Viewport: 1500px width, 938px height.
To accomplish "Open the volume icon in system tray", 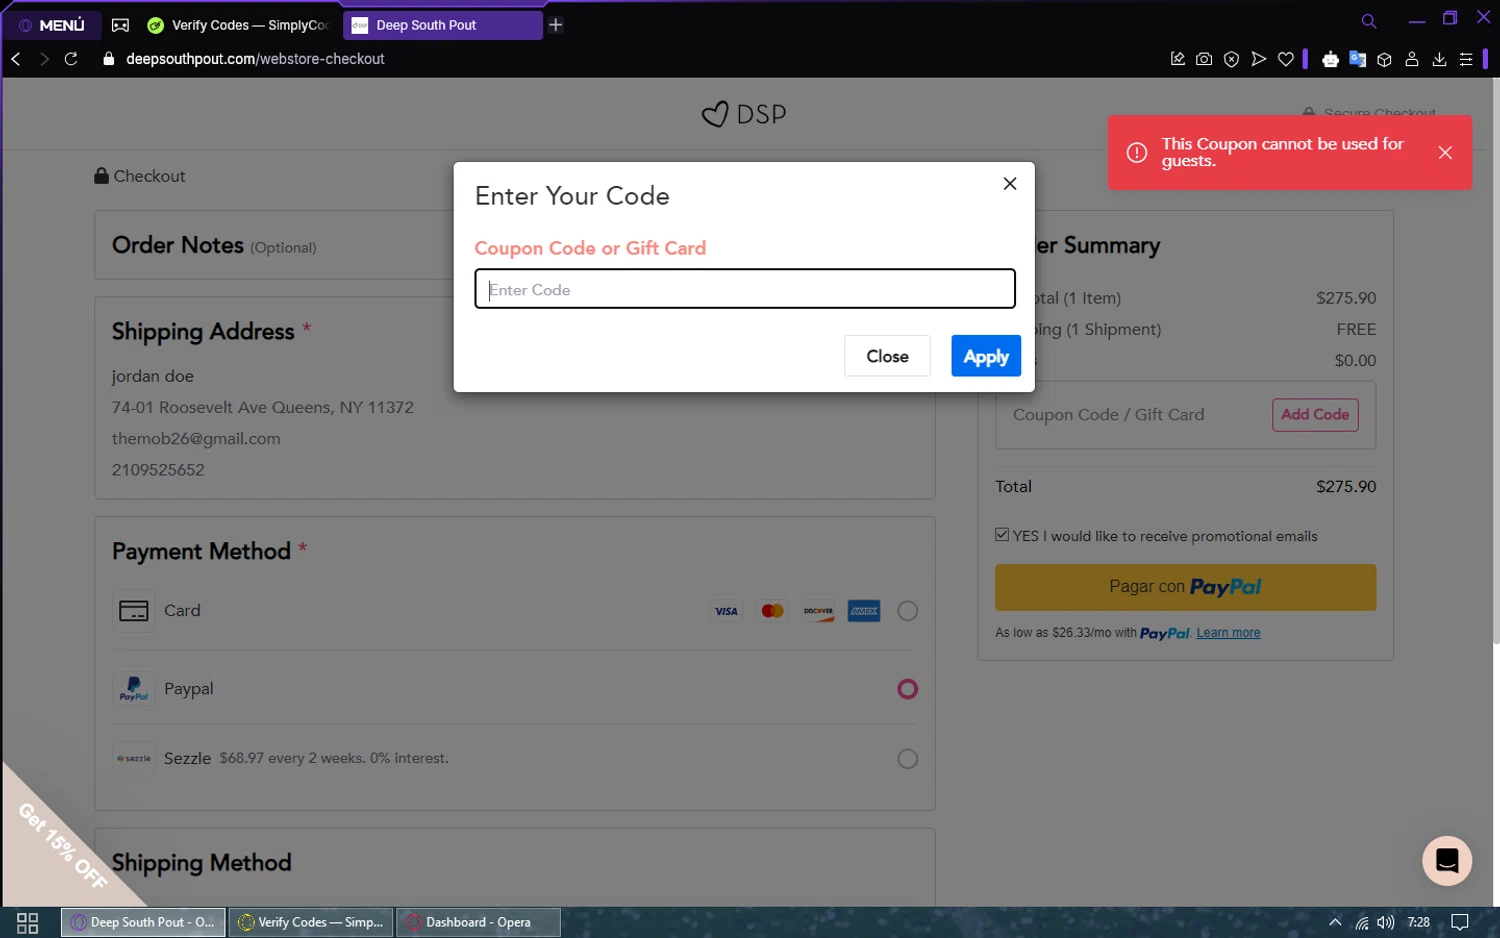I will (1385, 922).
